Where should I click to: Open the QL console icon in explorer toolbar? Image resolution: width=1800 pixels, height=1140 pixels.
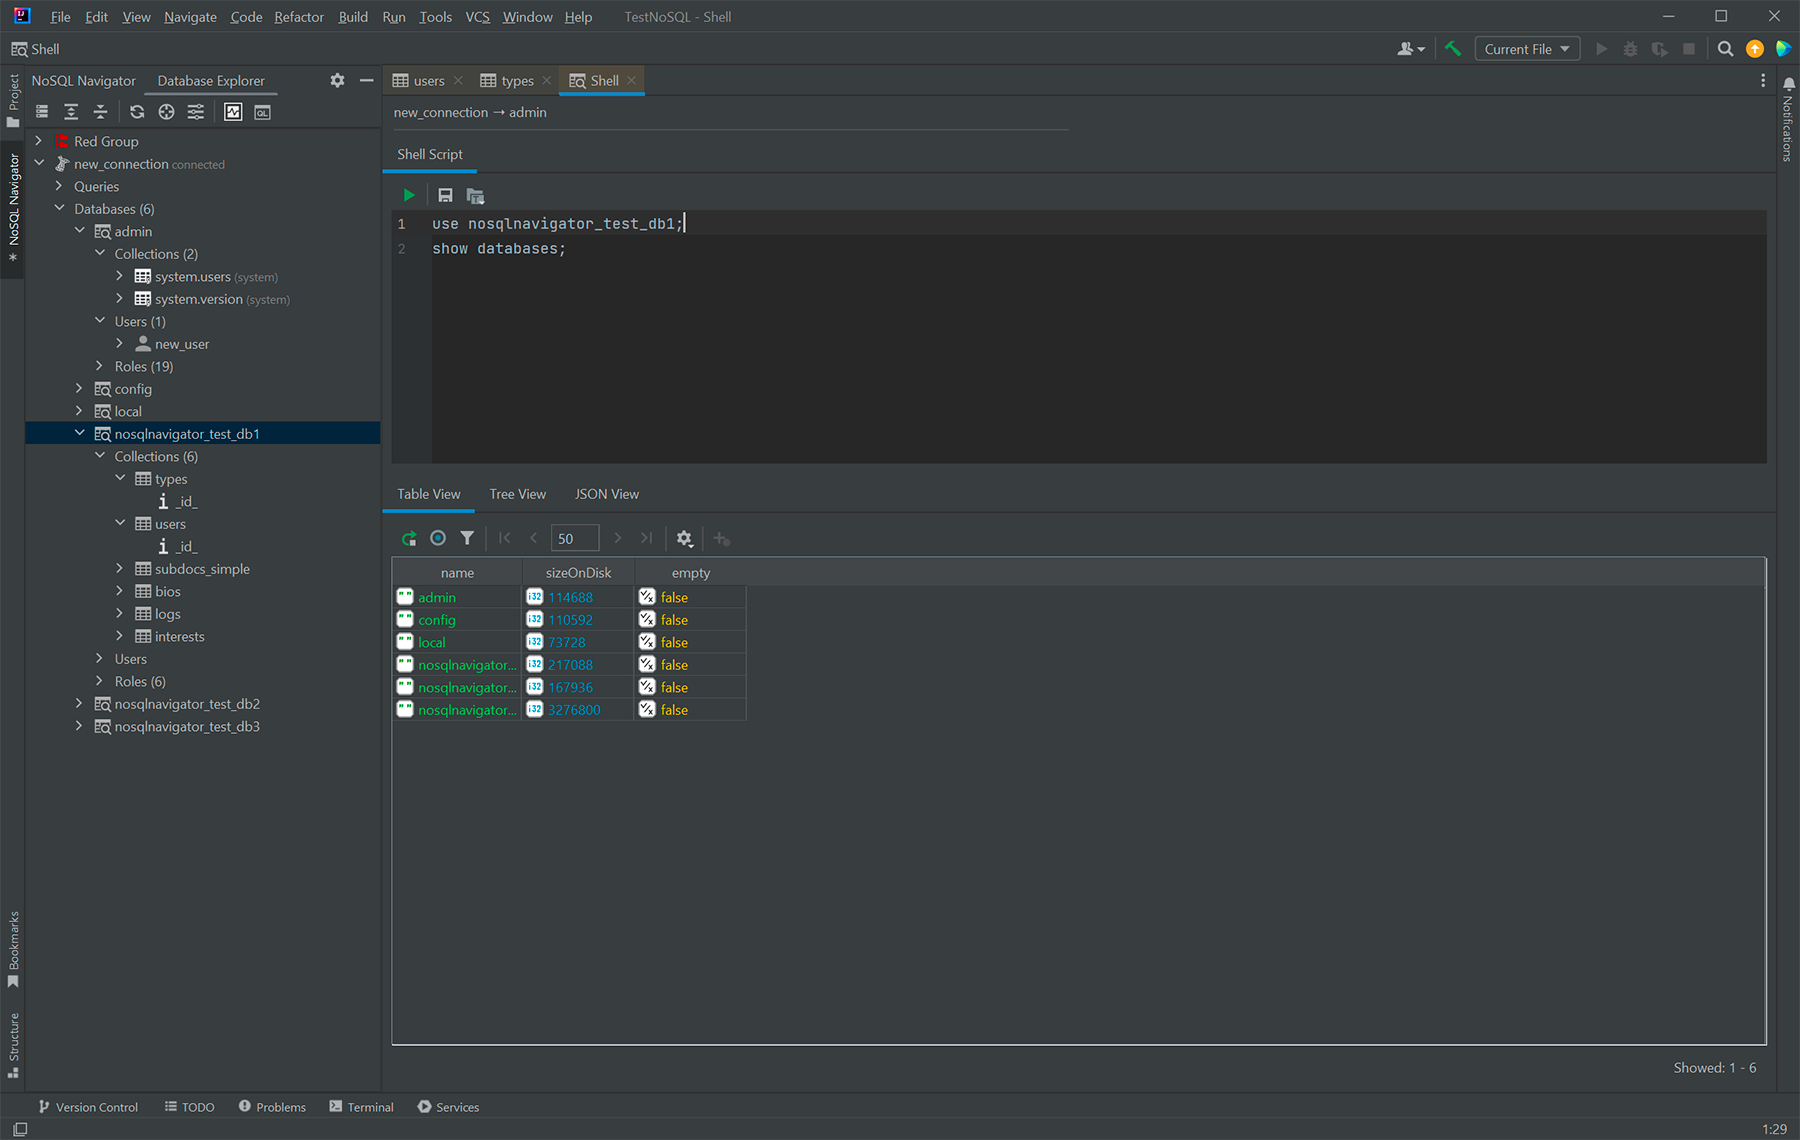(262, 112)
